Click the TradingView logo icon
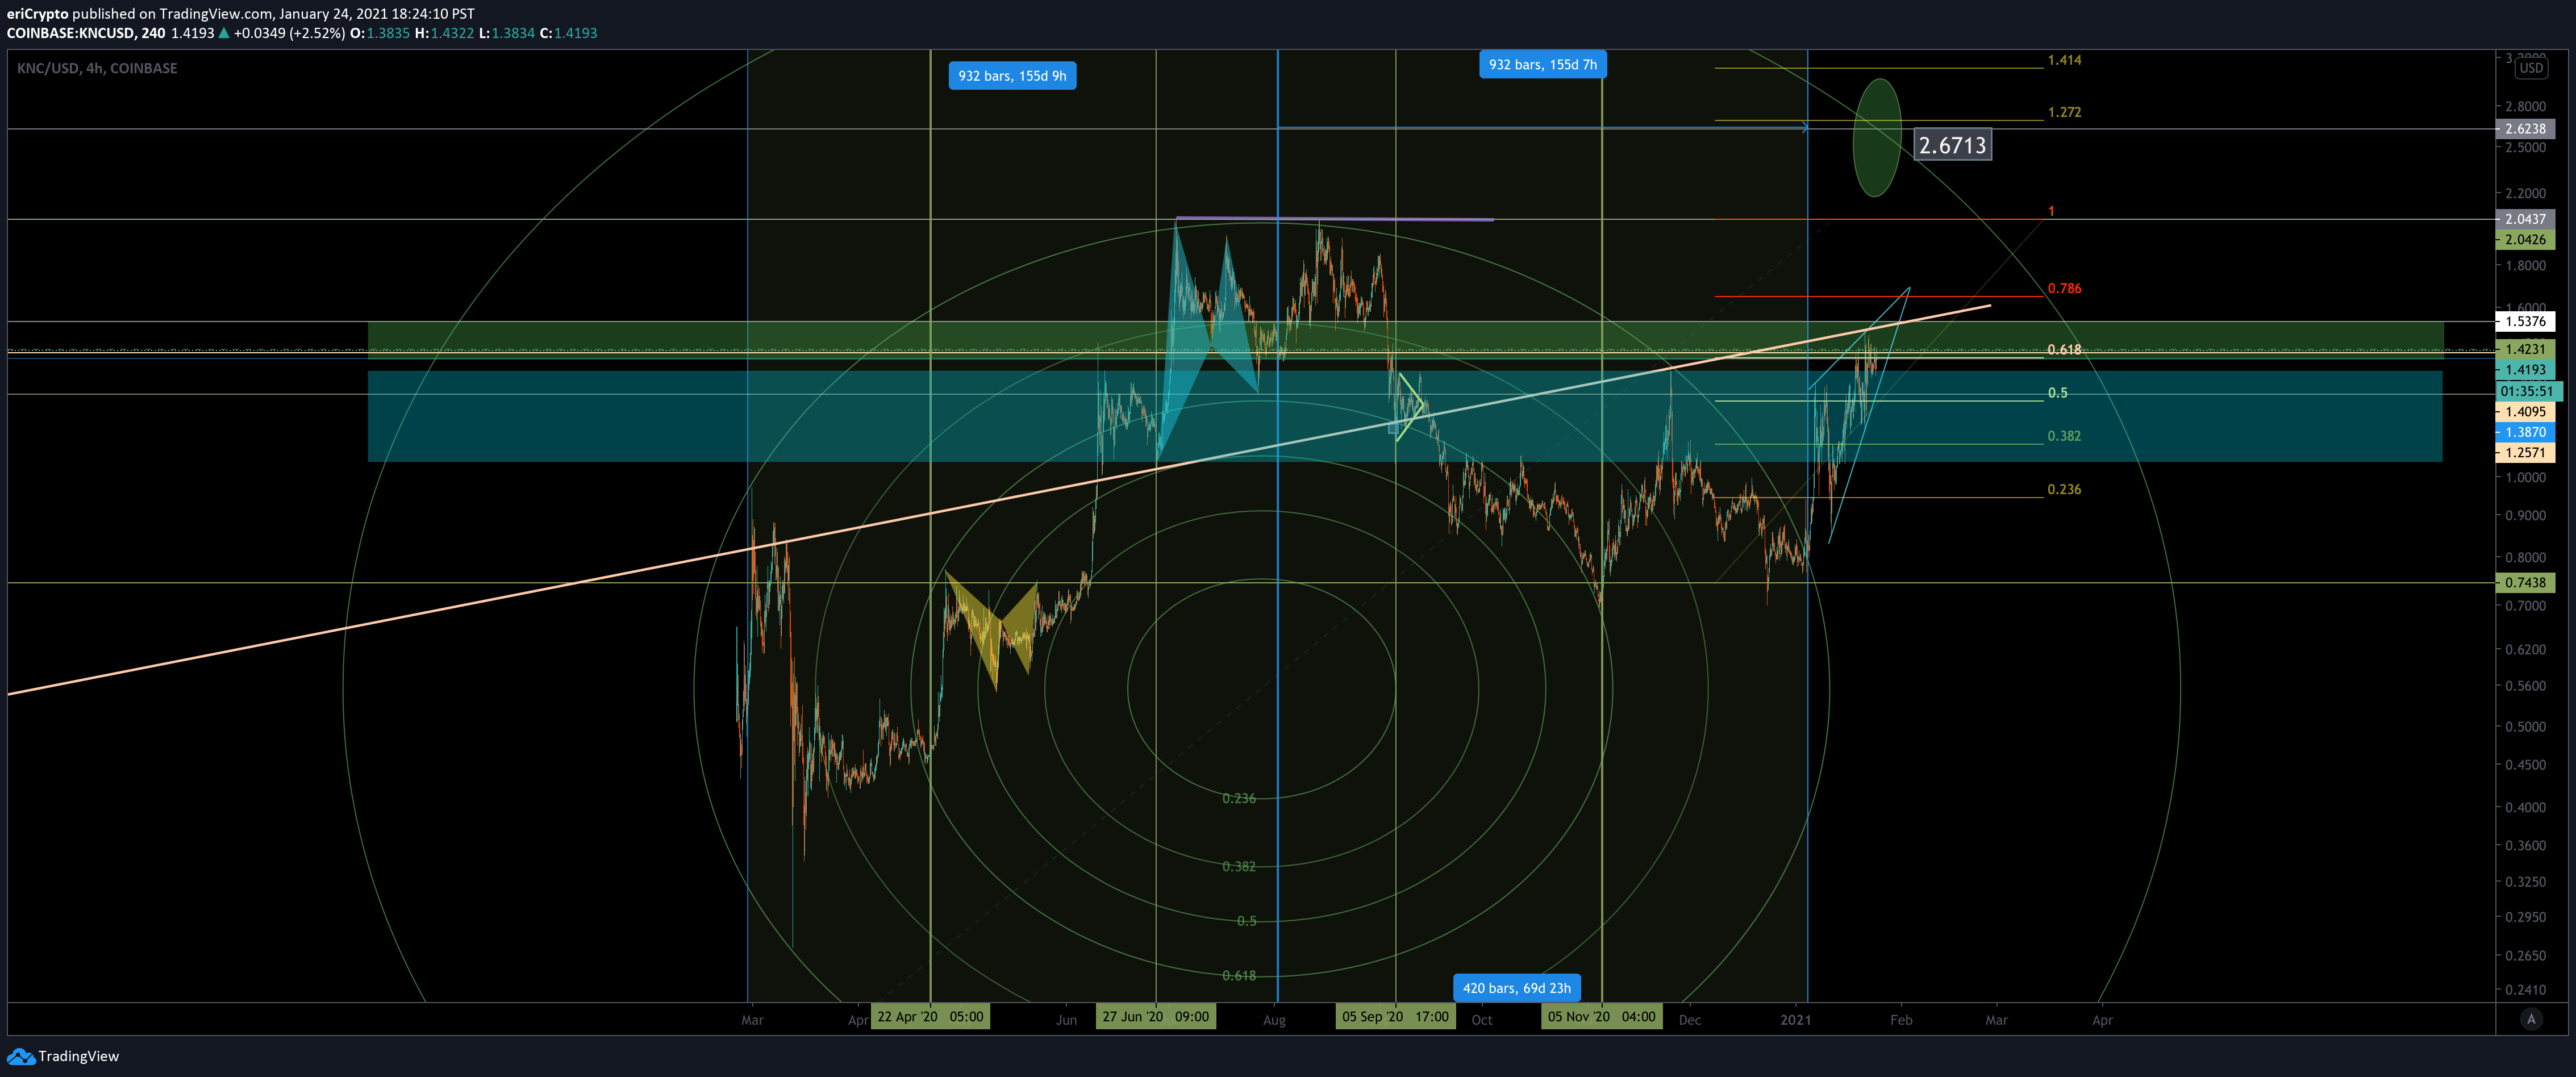This screenshot has width=2576, height=1077. click(x=20, y=1056)
